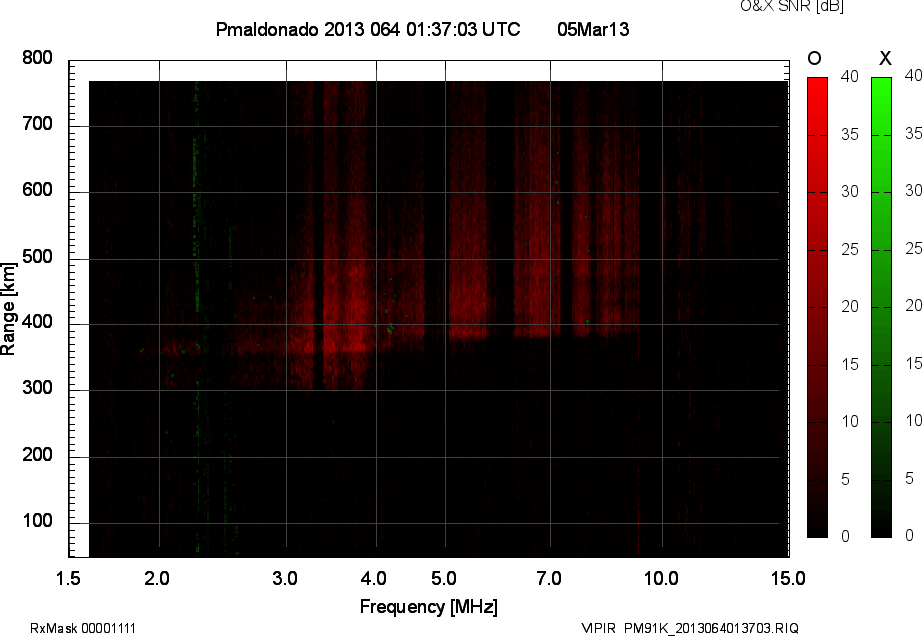Pick the red O-mode color bar

tap(817, 307)
